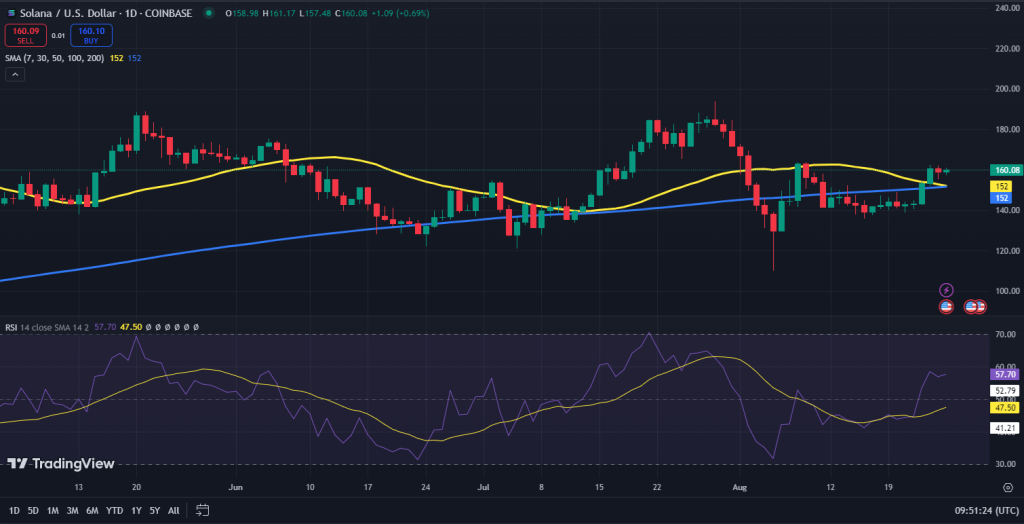This screenshot has height=524, width=1024.
Task: Click the Jun label on time axis
Action: 236,487
